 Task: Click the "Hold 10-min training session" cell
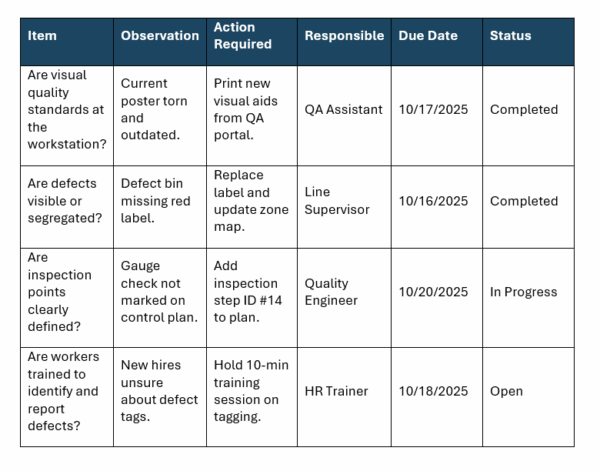(x=251, y=391)
